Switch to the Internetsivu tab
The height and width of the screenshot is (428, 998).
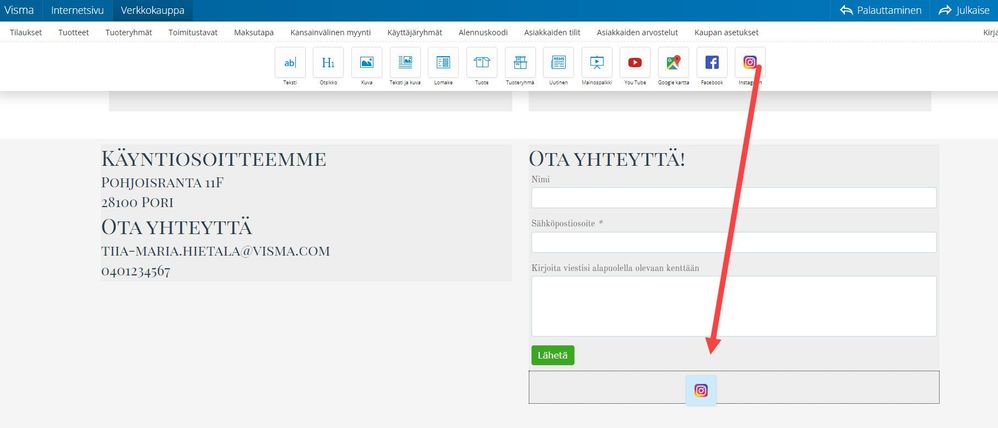78,10
